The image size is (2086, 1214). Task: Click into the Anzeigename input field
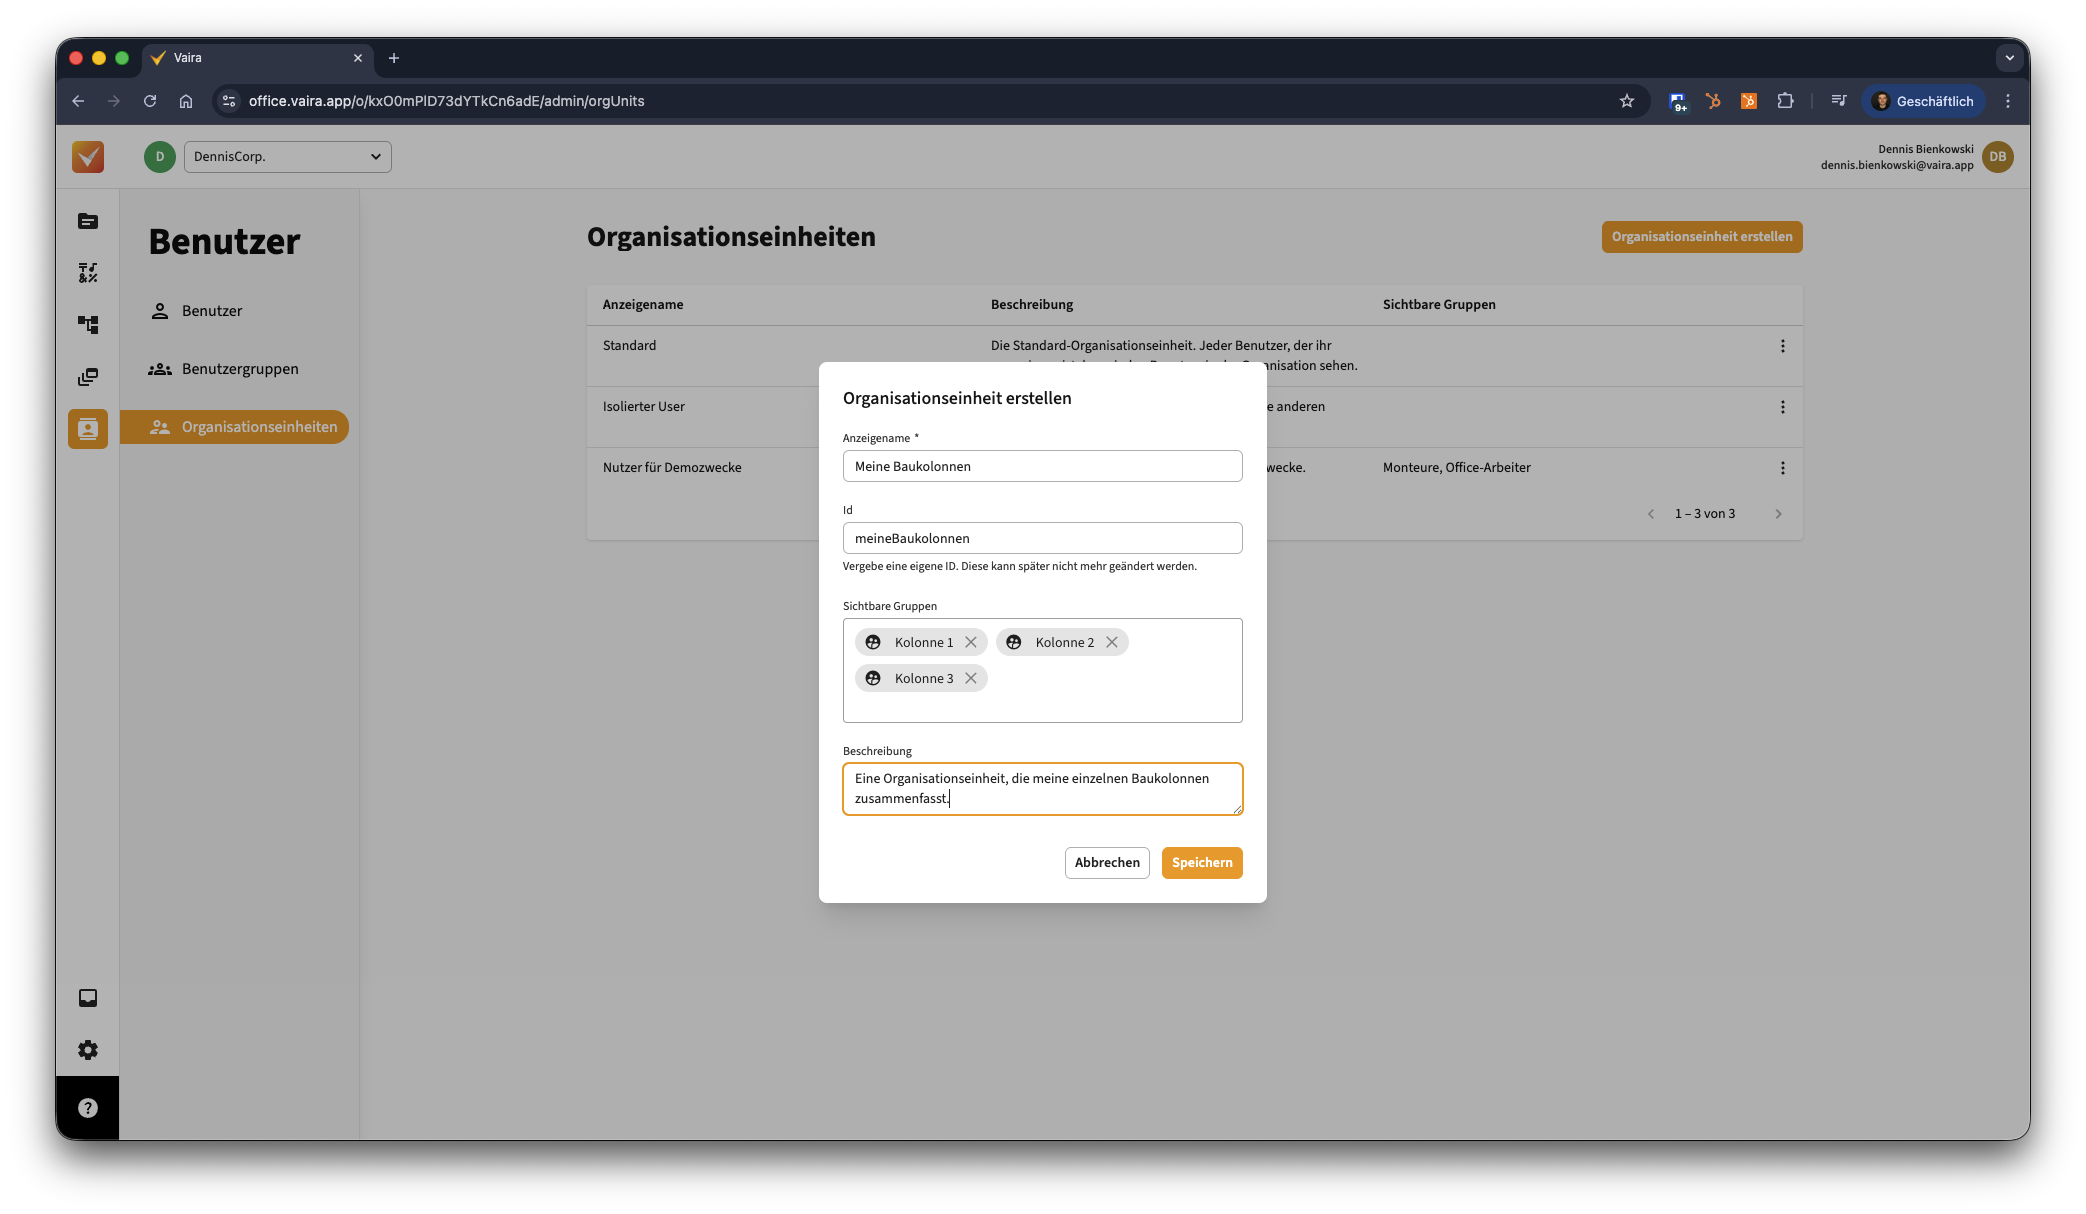click(1041, 466)
